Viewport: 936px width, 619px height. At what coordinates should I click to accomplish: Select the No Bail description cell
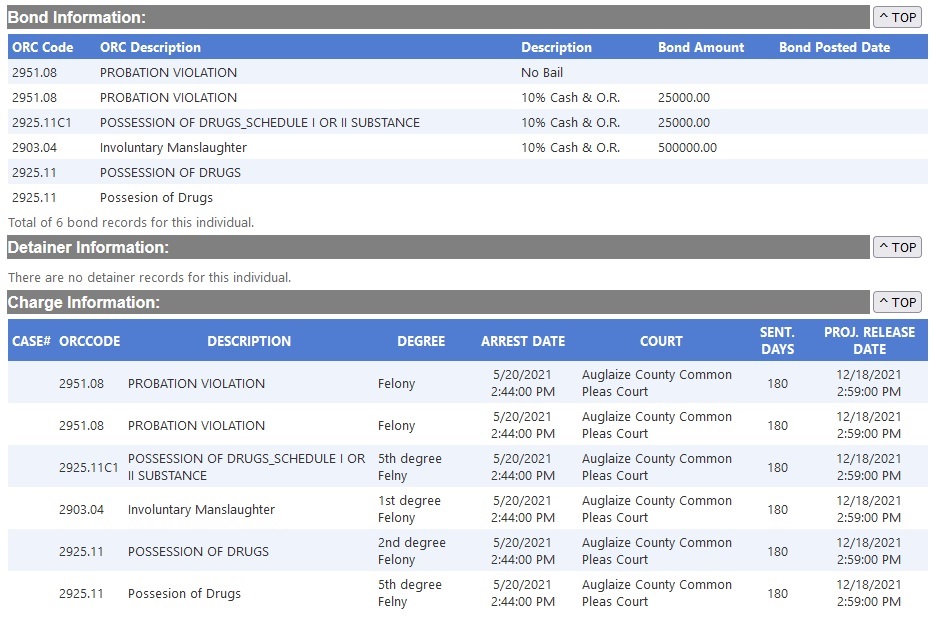click(x=542, y=73)
